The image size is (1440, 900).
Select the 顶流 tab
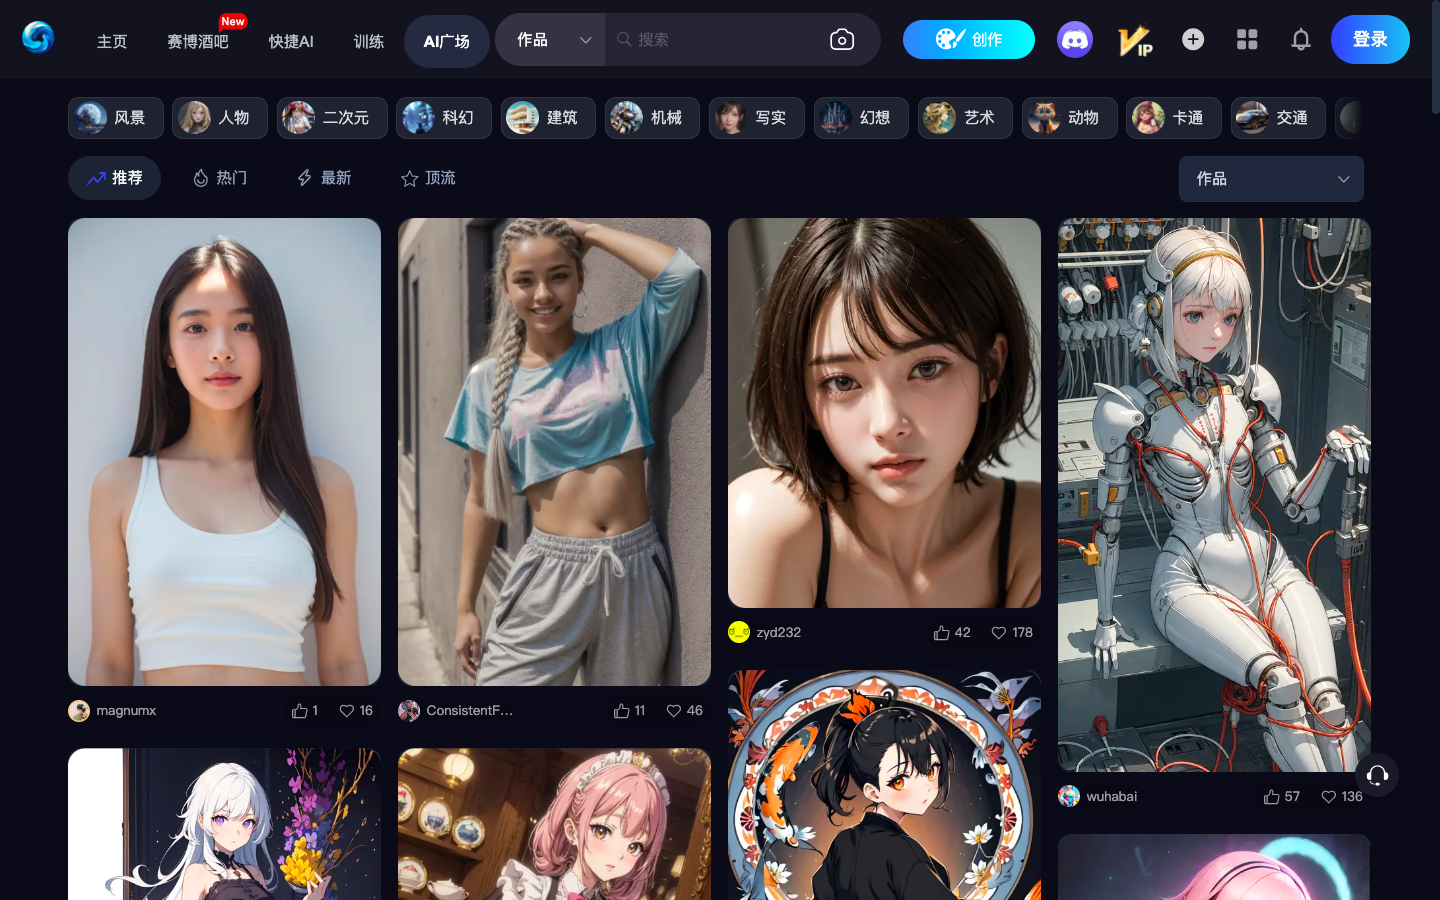coord(428,178)
